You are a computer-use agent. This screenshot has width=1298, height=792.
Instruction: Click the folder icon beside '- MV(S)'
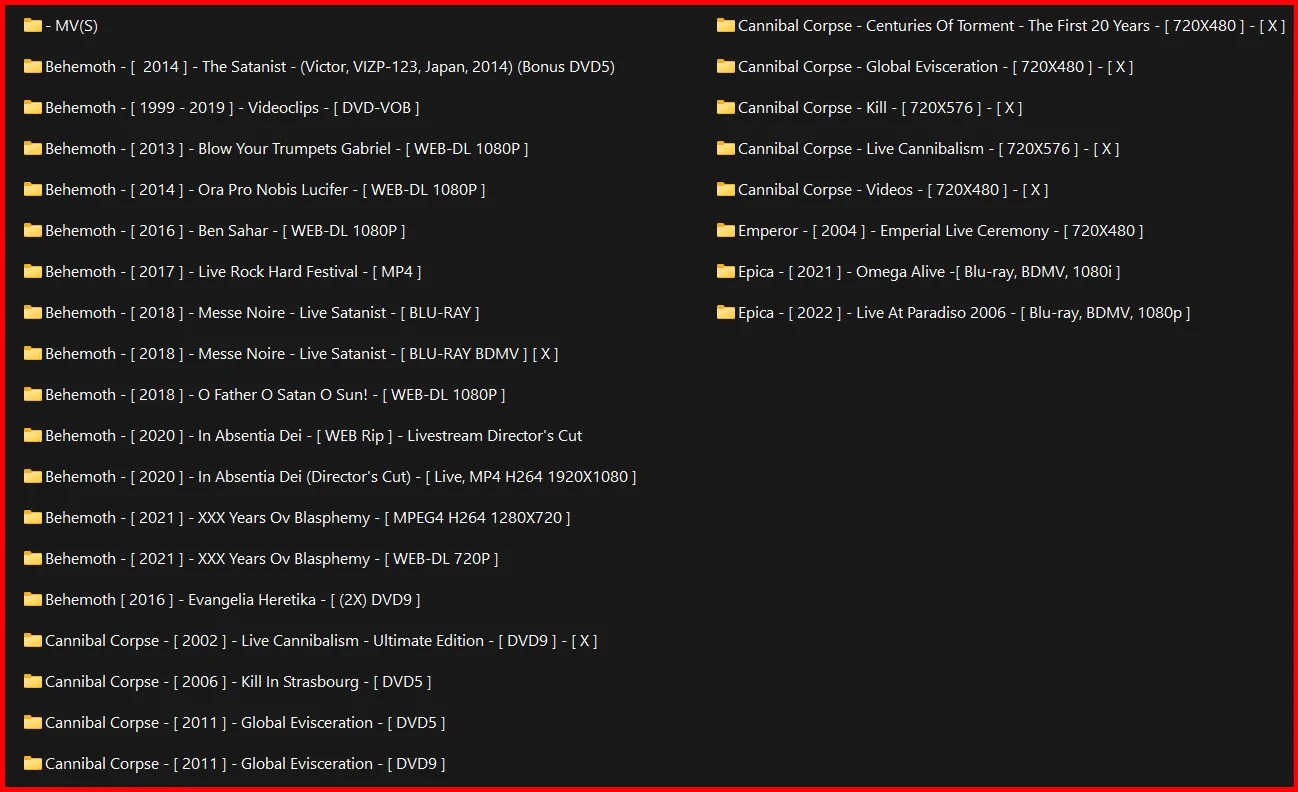tap(33, 26)
